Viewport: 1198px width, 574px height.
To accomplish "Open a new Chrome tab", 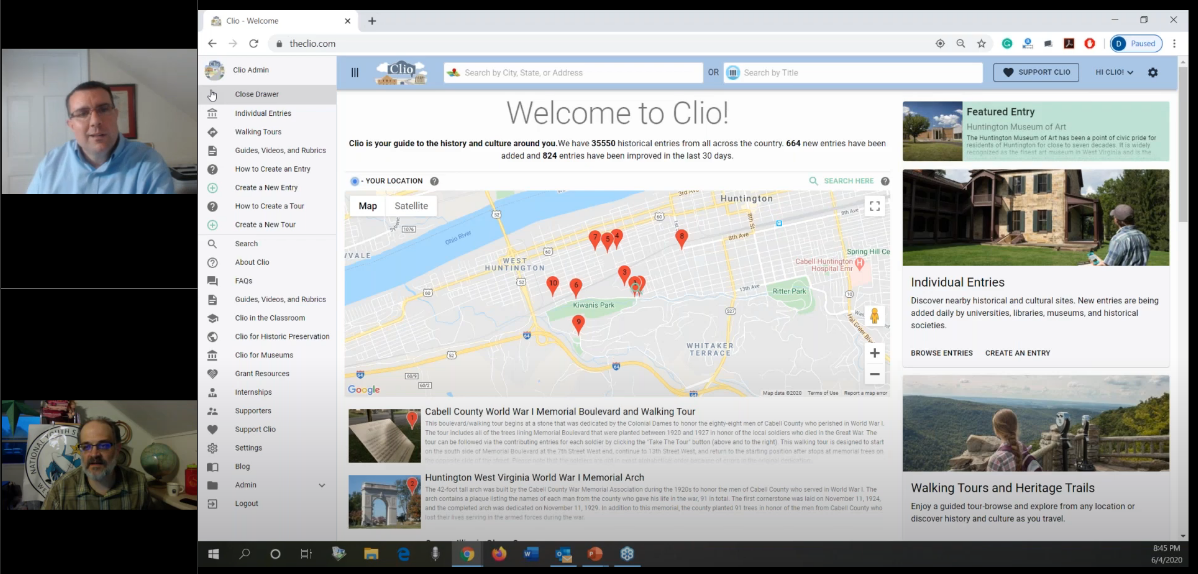I will tap(372, 21).
